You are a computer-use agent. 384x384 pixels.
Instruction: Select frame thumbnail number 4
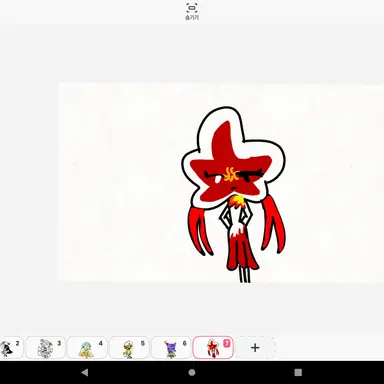point(87,347)
